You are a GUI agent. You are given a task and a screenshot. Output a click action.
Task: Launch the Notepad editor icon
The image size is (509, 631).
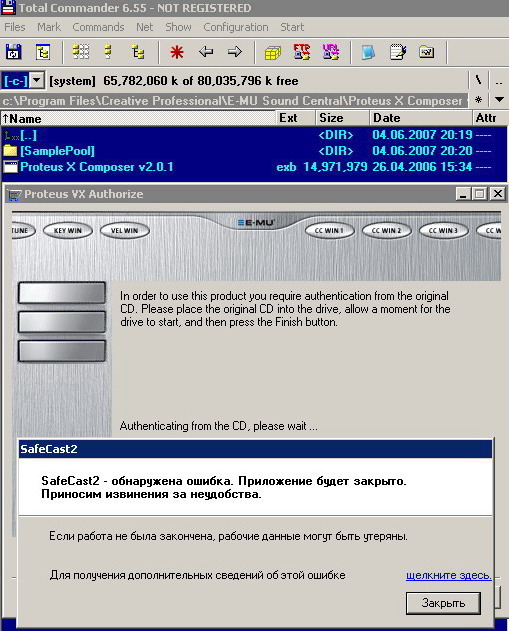click(398, 52)
